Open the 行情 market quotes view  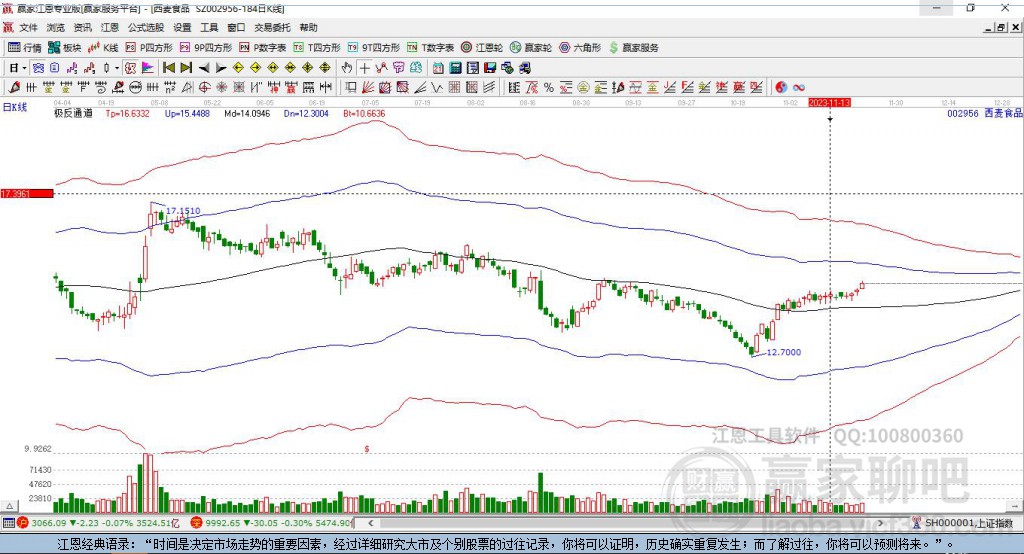(x=25, y=48)
